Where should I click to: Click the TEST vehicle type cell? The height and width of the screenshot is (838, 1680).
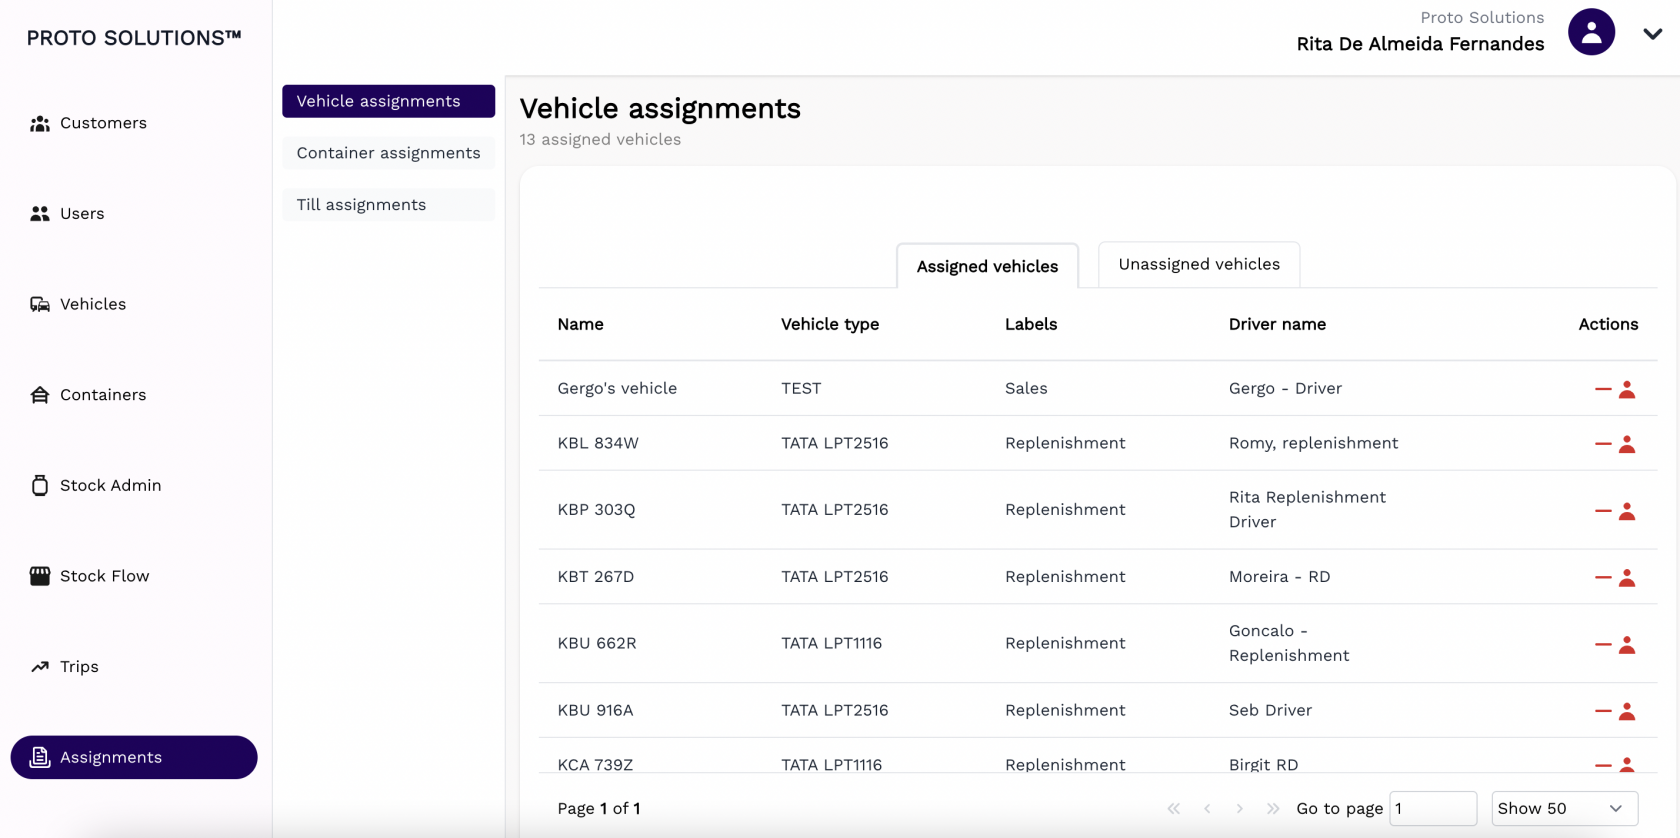click(x=801, y=388)
